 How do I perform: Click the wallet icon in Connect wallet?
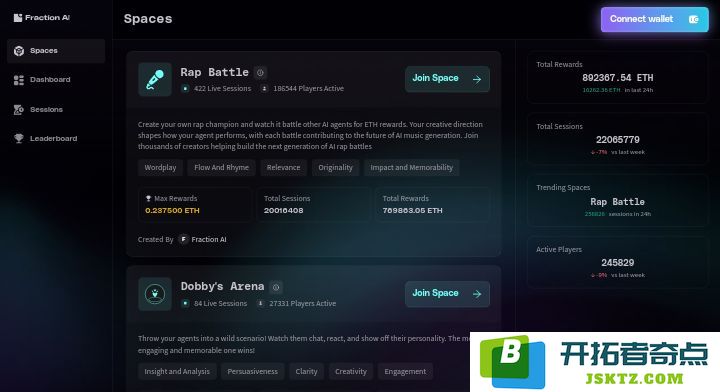pos(693,19)
